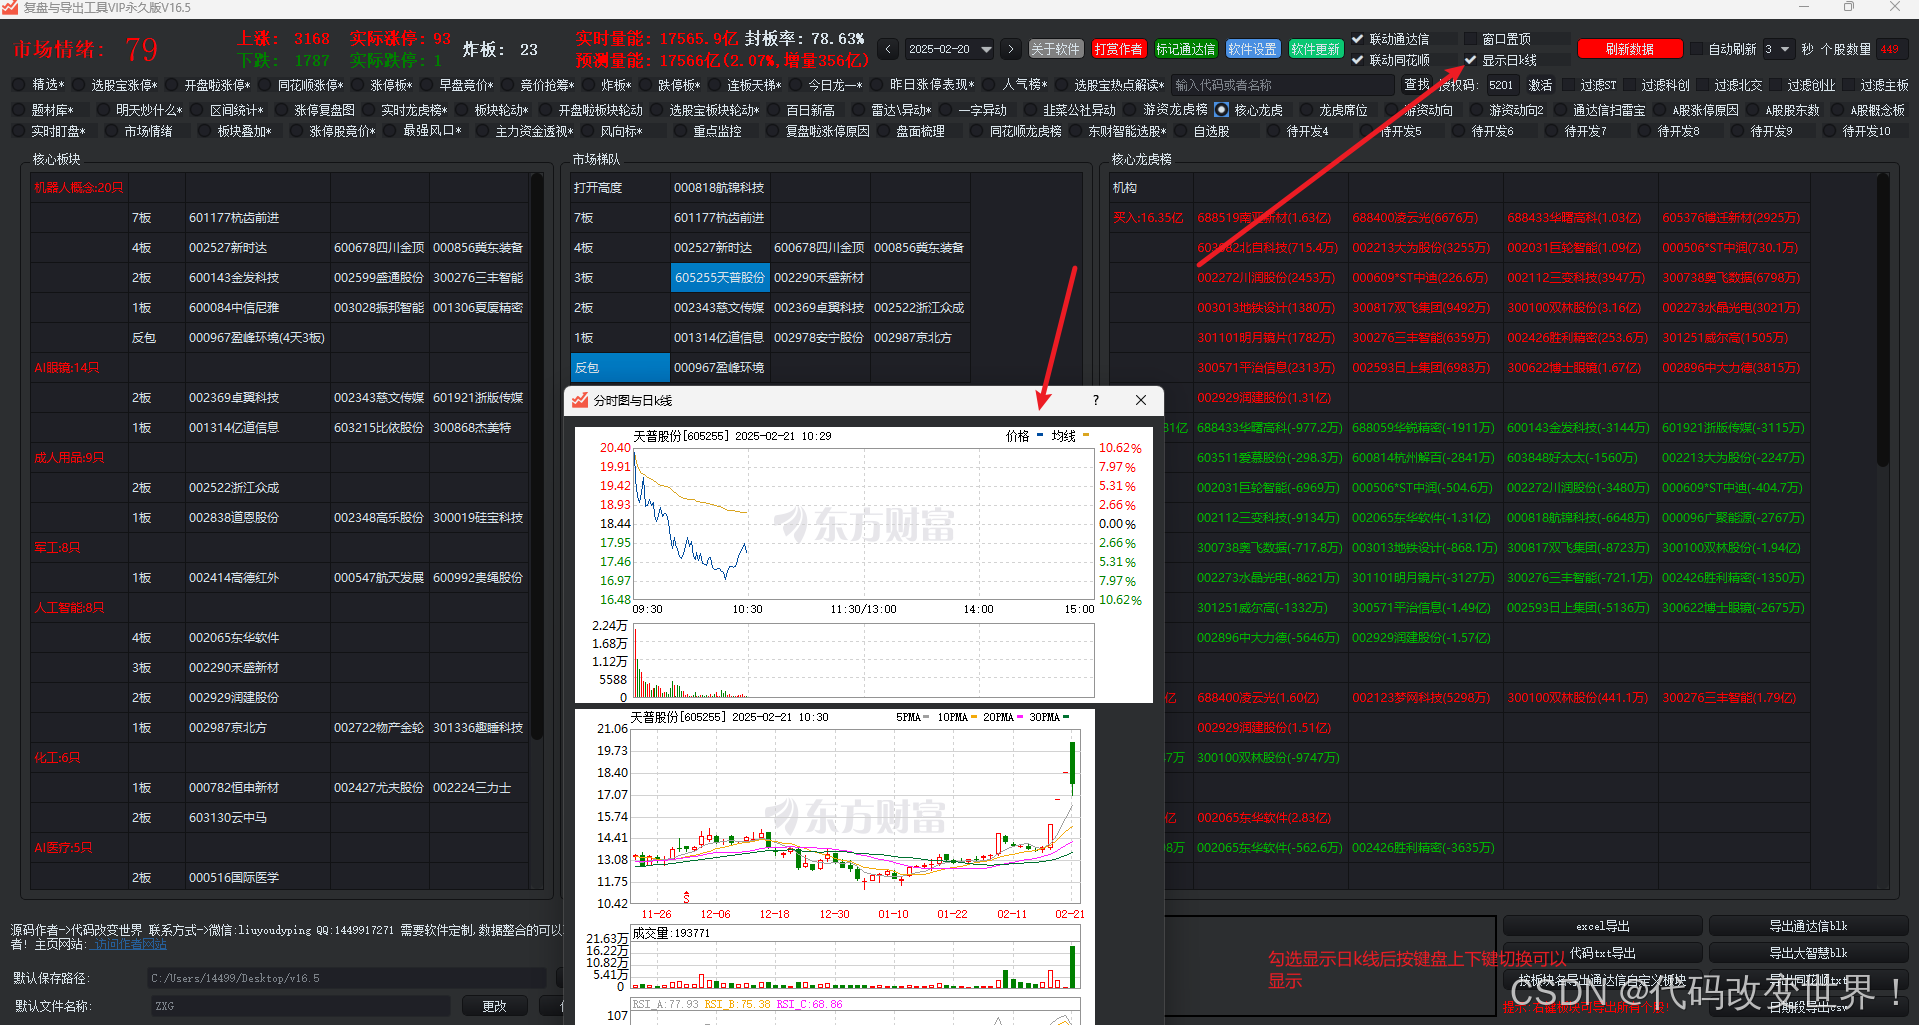Select 百日新高 radio option
The width and height of the screenshot is (1919, 1025).
tap(773, 110)
